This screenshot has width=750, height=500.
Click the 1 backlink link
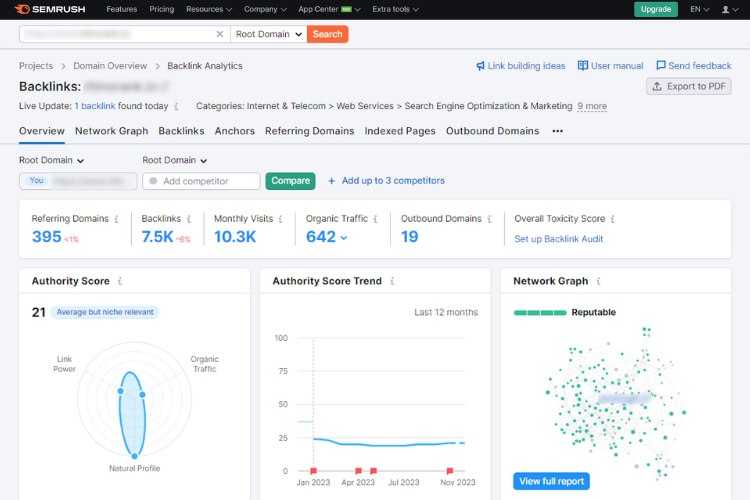pos(95,106)
